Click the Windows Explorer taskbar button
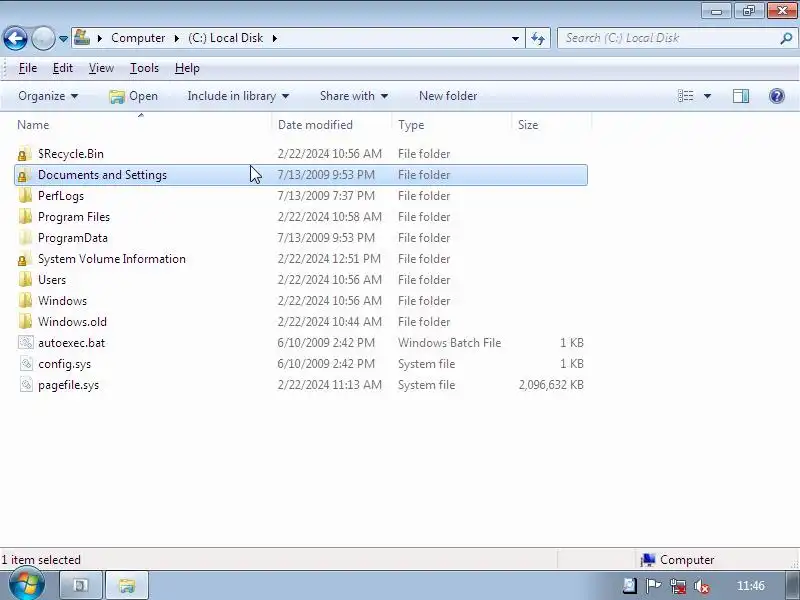The image size is (800, 600). tap(127, 585)
